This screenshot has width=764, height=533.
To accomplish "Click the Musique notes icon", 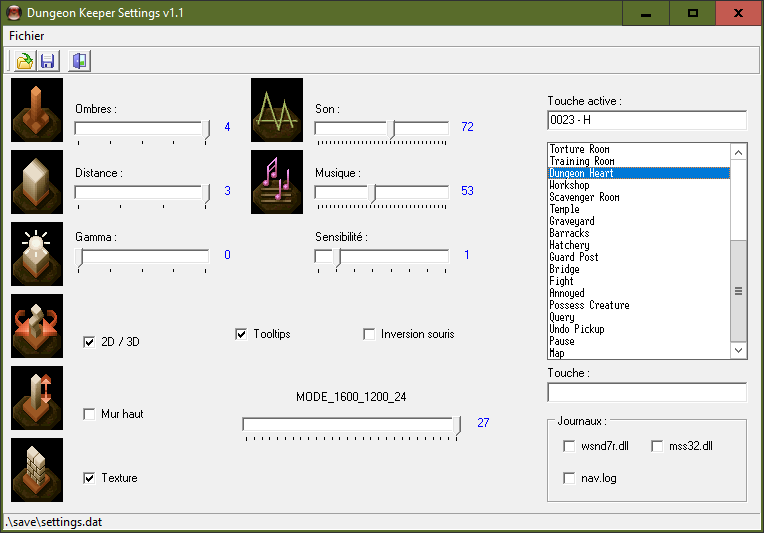I will 277,183.
